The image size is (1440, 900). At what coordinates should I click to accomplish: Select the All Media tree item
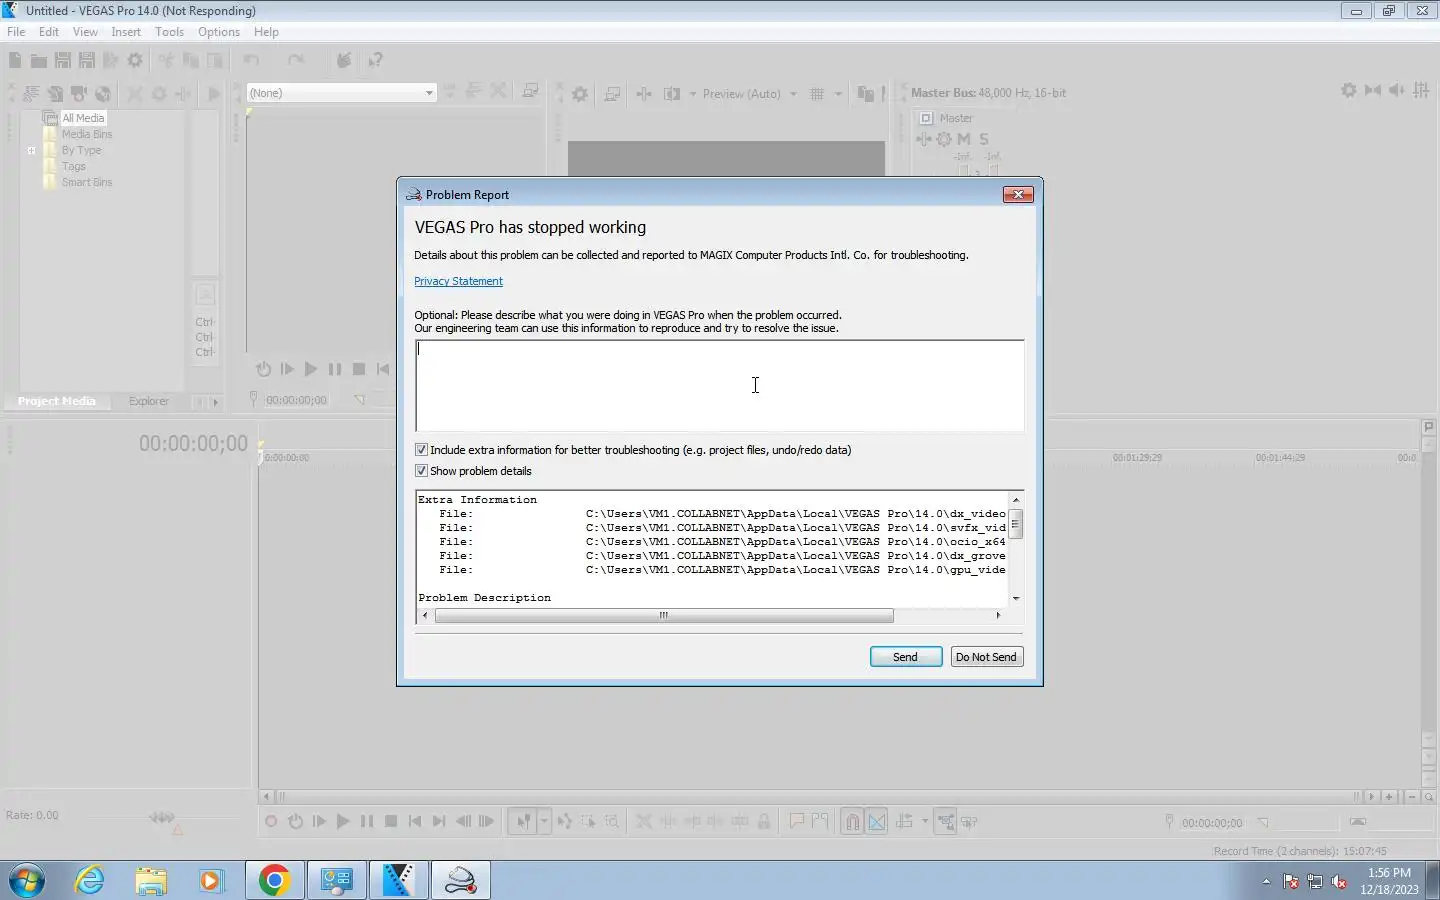coord(83,118)
